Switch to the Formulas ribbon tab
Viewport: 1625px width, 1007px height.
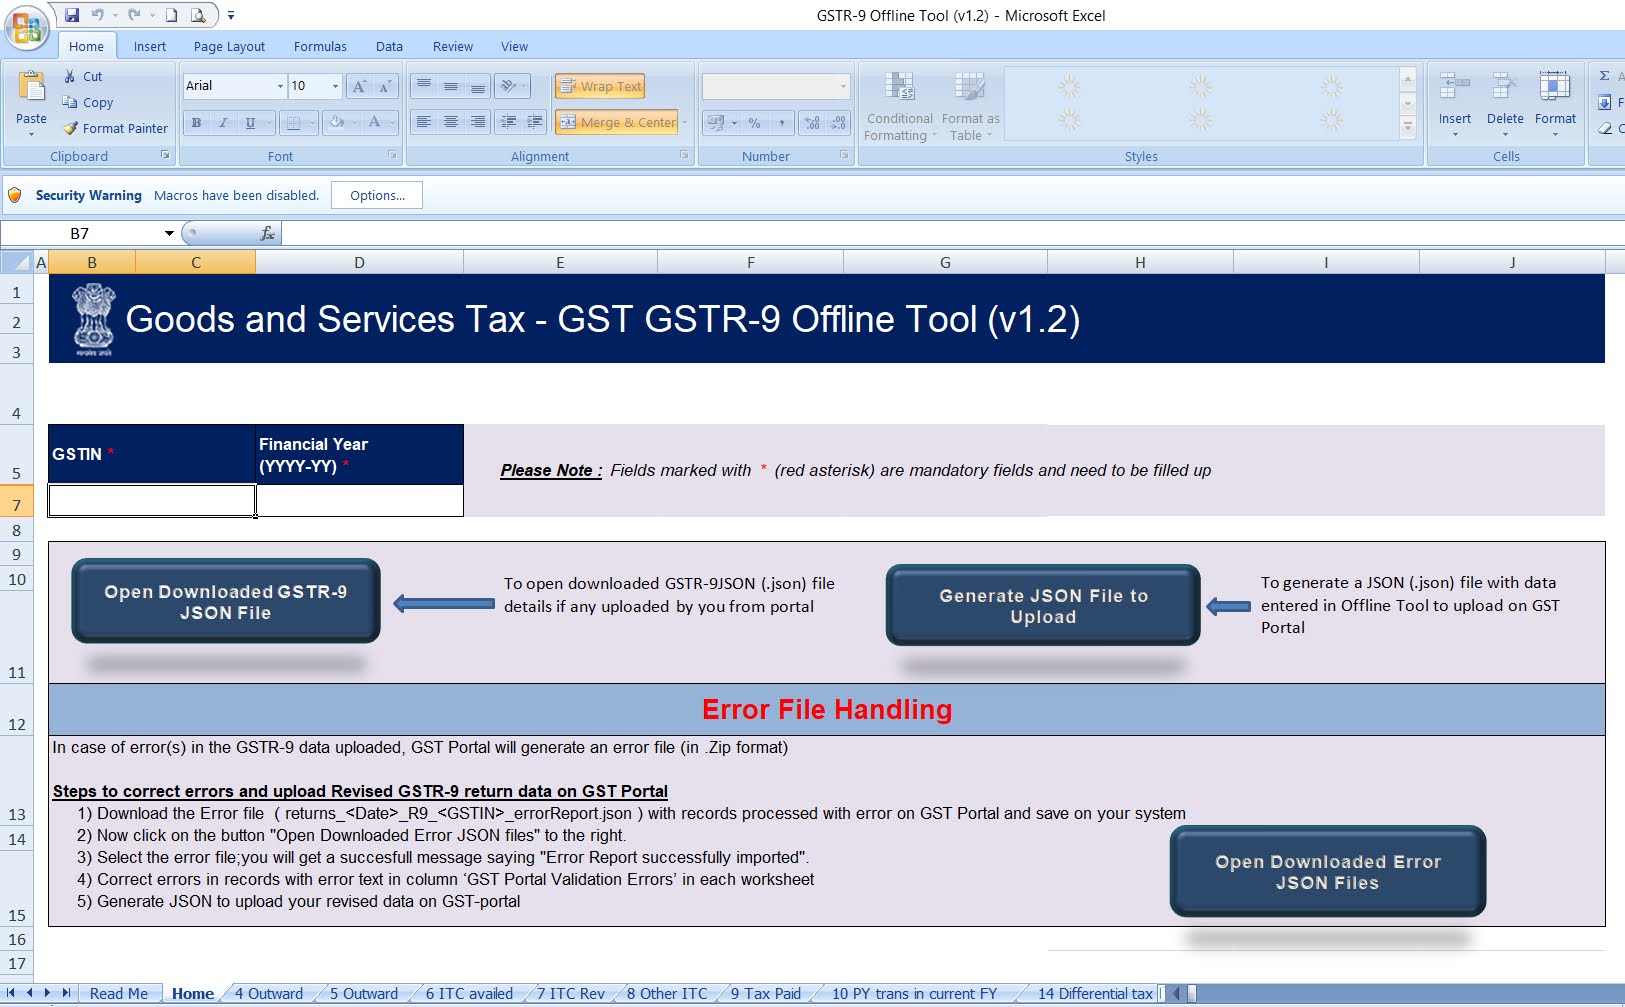[x=320, y=46]
